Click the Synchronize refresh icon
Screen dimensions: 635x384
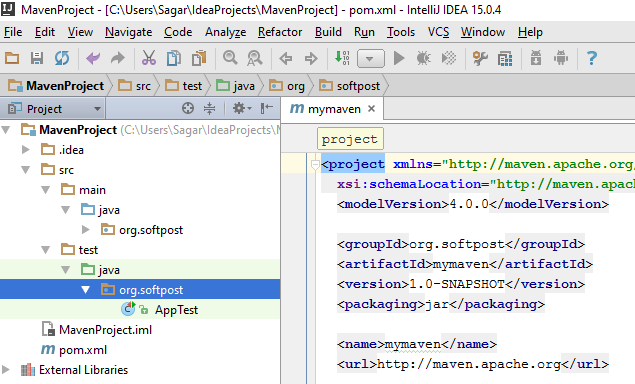click(x=62, y=58)
